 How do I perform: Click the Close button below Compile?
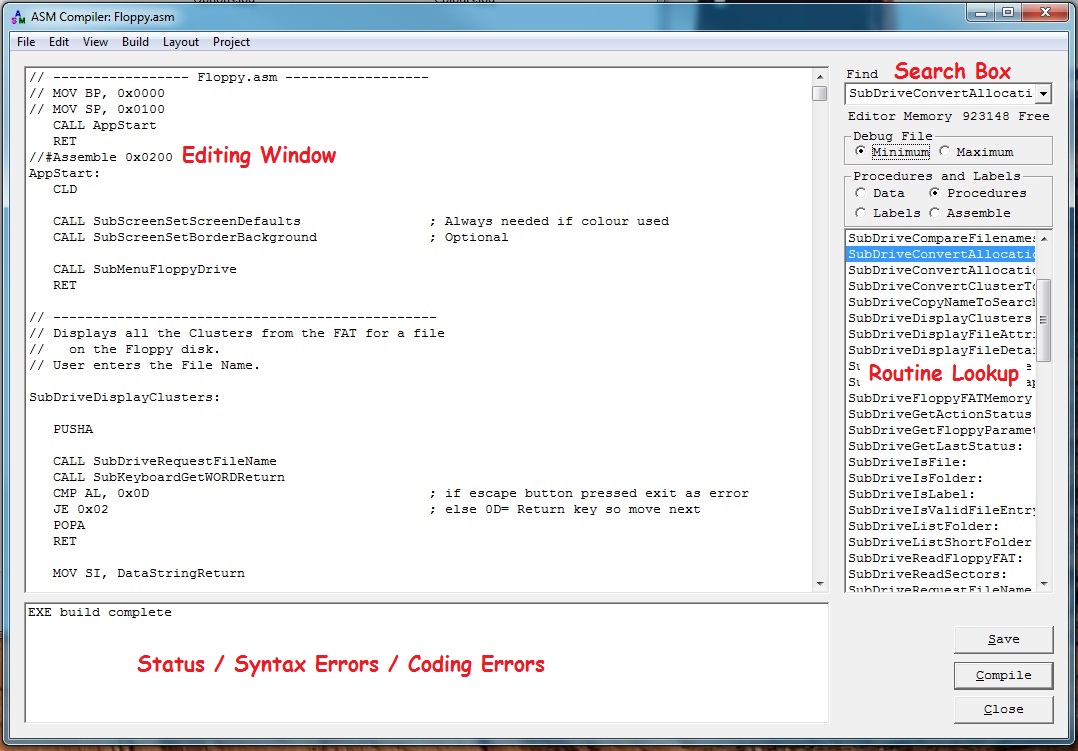point(1003,709)
